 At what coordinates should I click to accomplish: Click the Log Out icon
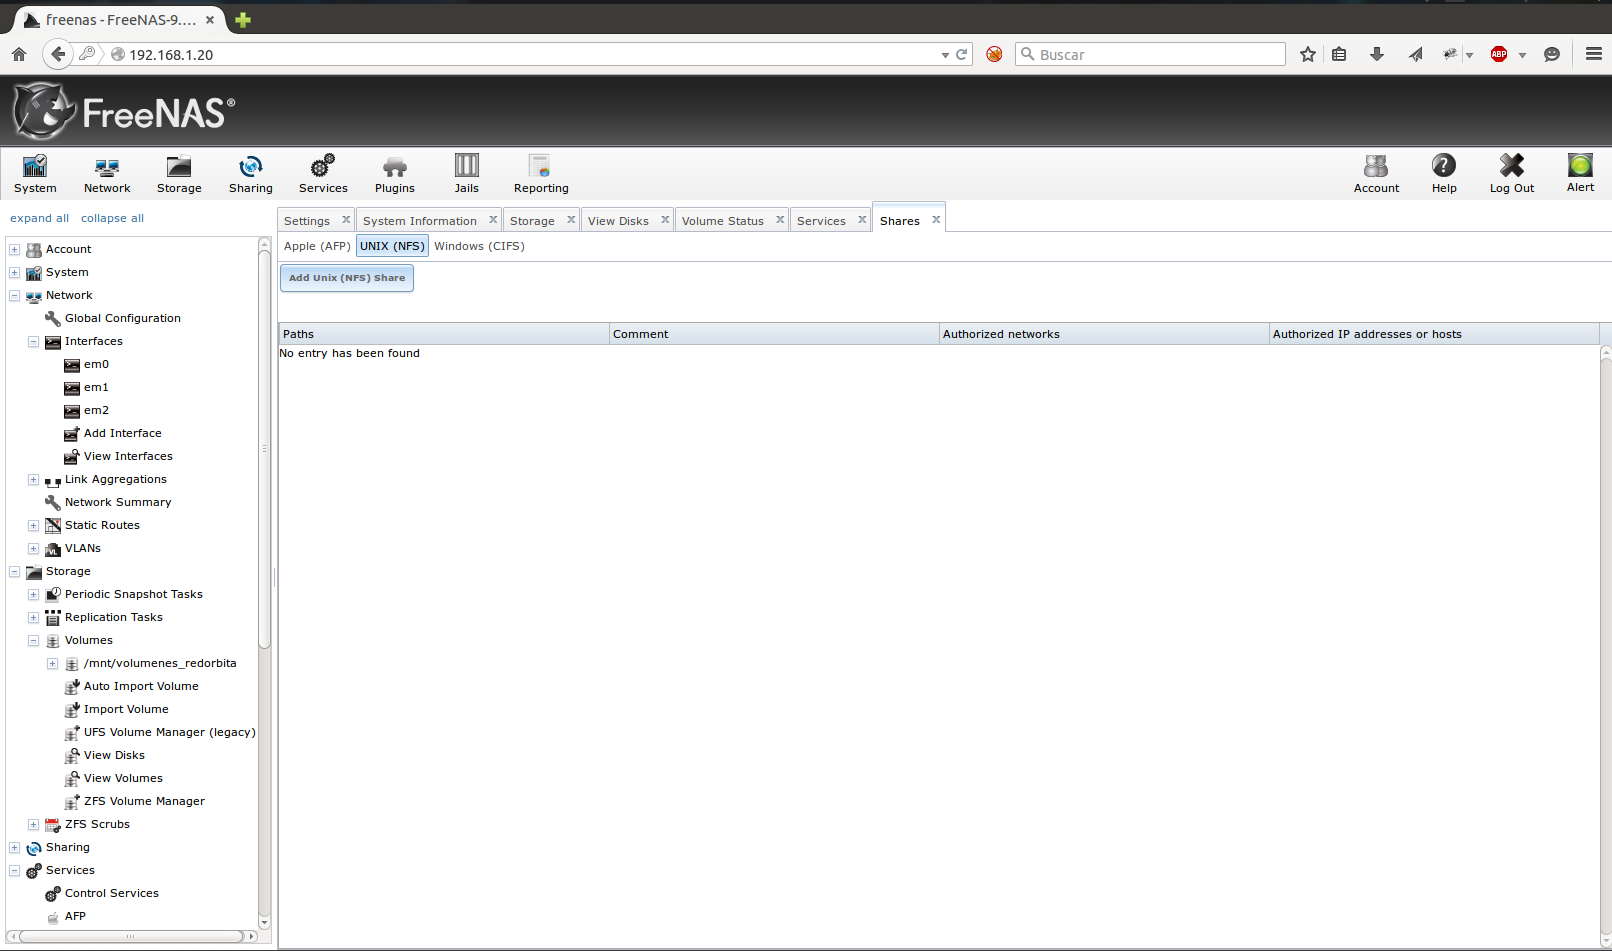(x=1511, y=166)
